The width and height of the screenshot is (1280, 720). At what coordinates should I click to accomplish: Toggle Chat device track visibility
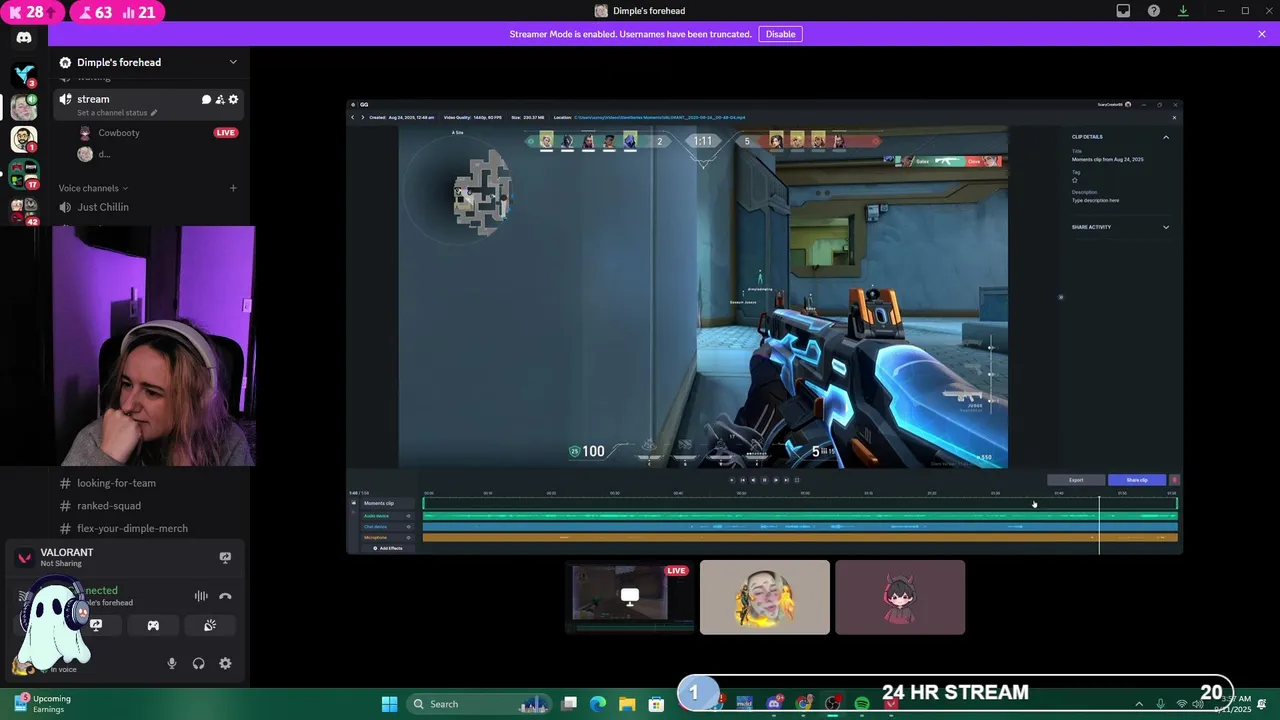408,527
